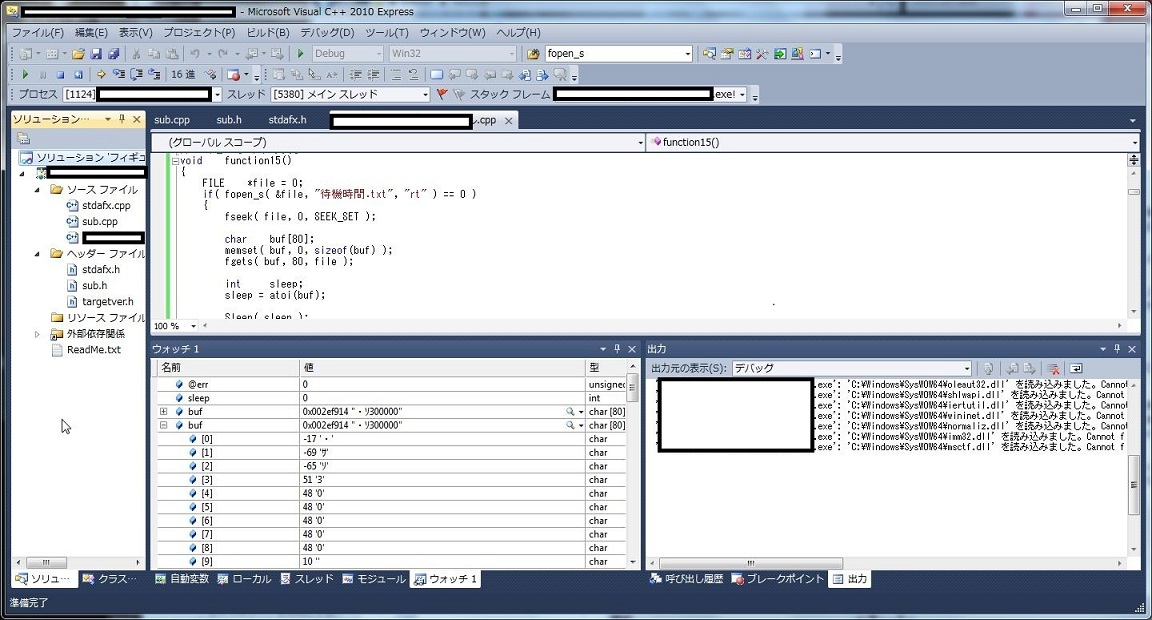
Task: Switch to the sub.cpp editor tab
Action: click(172, 120)
